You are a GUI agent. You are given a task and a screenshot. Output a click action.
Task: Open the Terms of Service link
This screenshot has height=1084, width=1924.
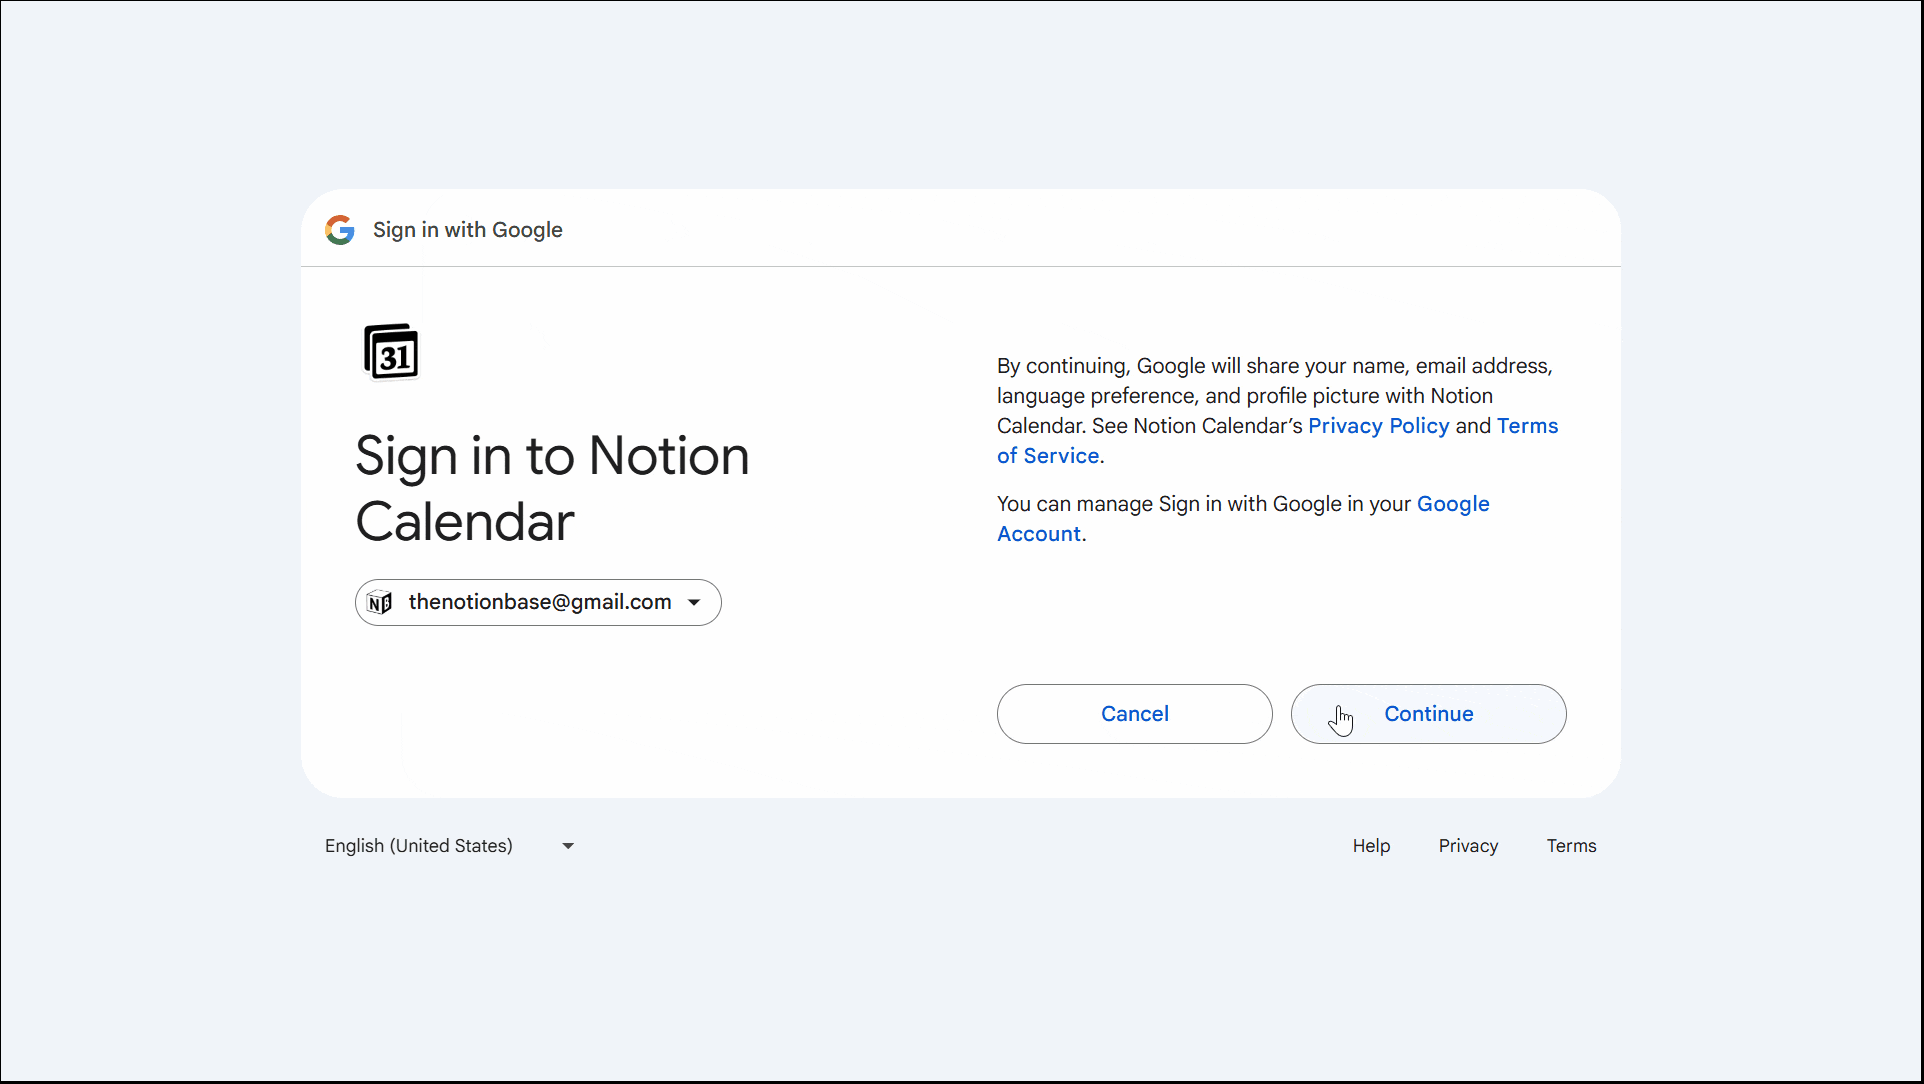[x=1527, y=426]
